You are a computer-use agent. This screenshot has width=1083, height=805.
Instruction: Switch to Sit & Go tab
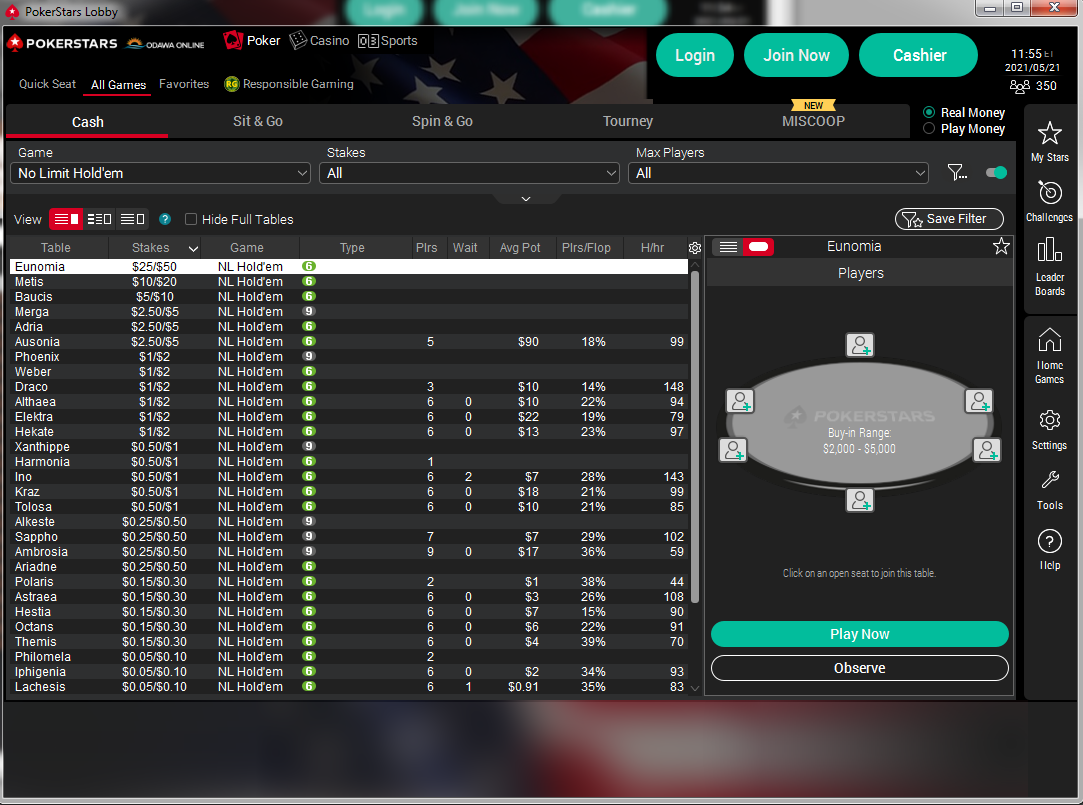pyautogui.click(x=258, y=121)
